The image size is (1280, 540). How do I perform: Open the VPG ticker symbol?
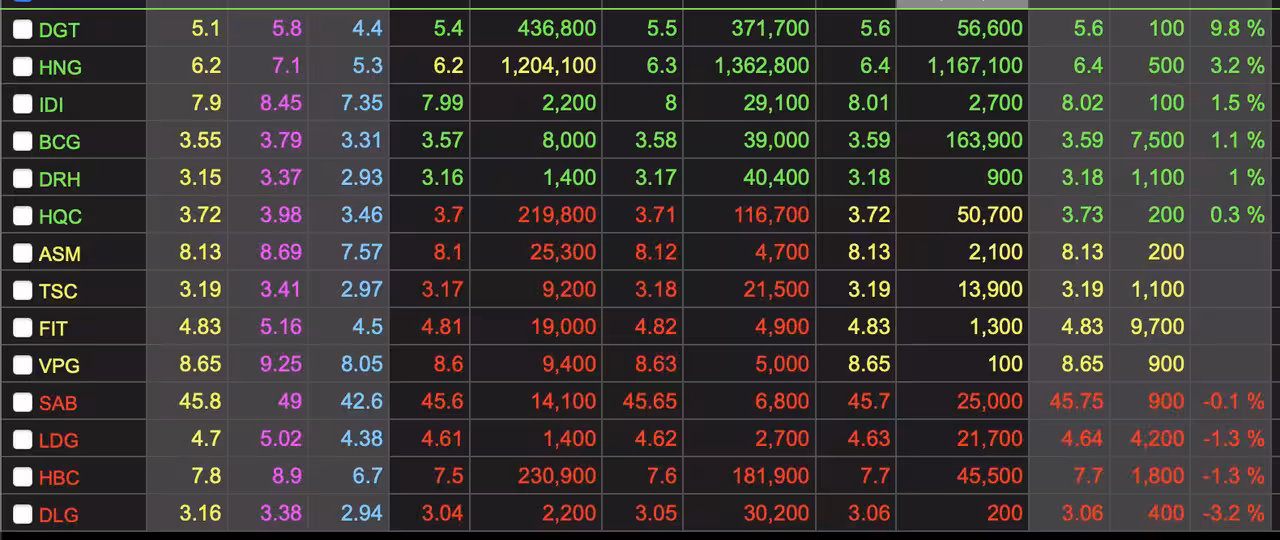59,366
